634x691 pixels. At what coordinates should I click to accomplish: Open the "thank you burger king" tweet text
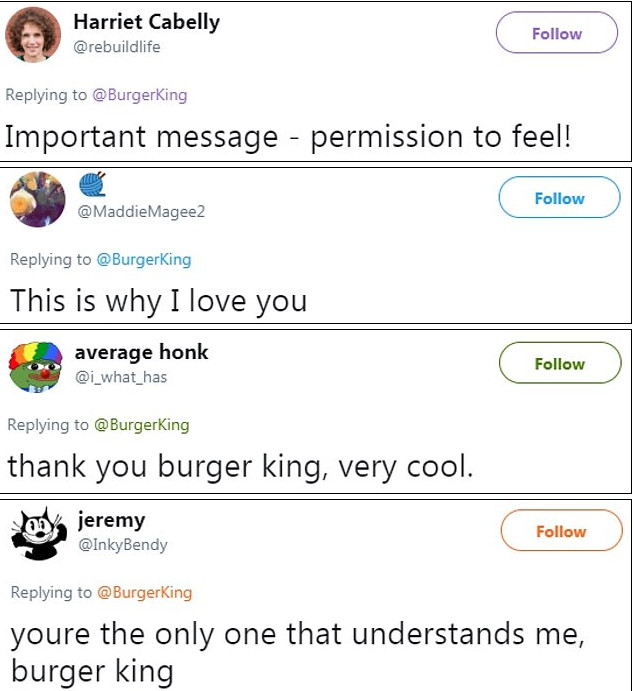pos(239,466)
